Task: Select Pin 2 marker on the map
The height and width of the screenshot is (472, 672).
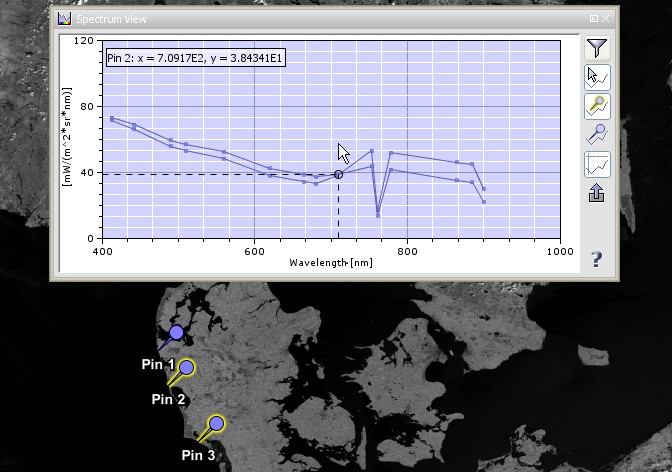Action: point(186,368)
